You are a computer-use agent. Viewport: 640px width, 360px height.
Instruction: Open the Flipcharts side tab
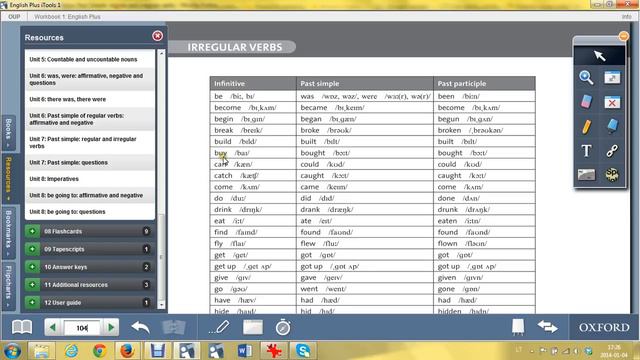pyautogui.click(x=8, y=286)
